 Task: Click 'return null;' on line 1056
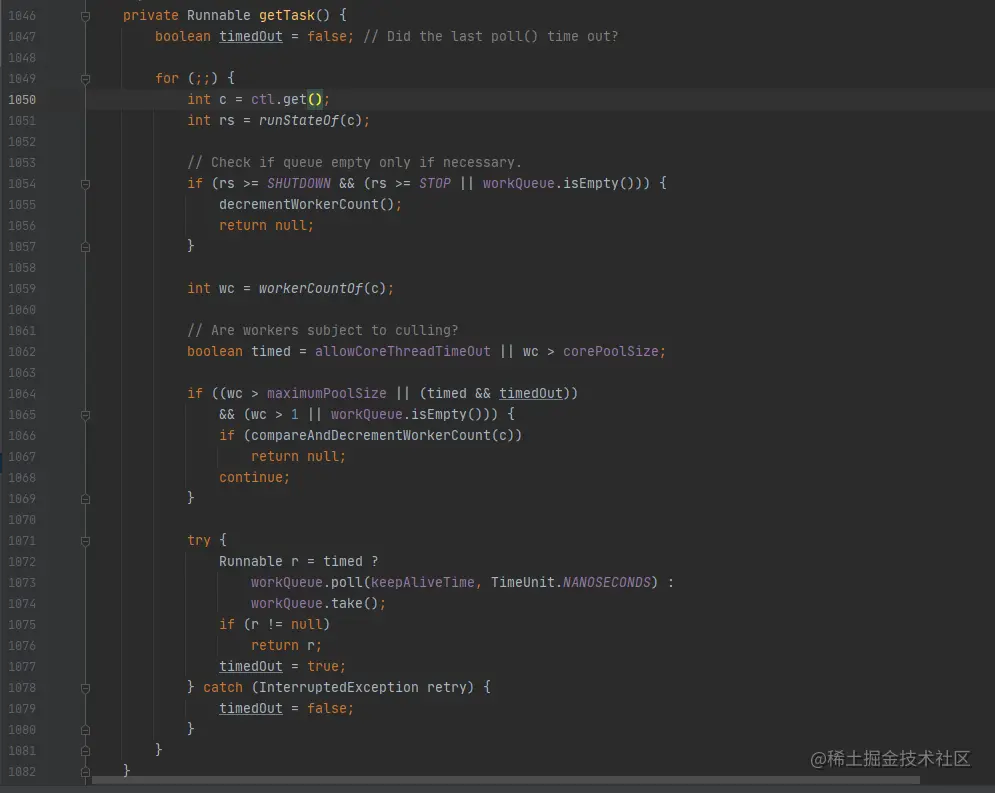(267, 225)
